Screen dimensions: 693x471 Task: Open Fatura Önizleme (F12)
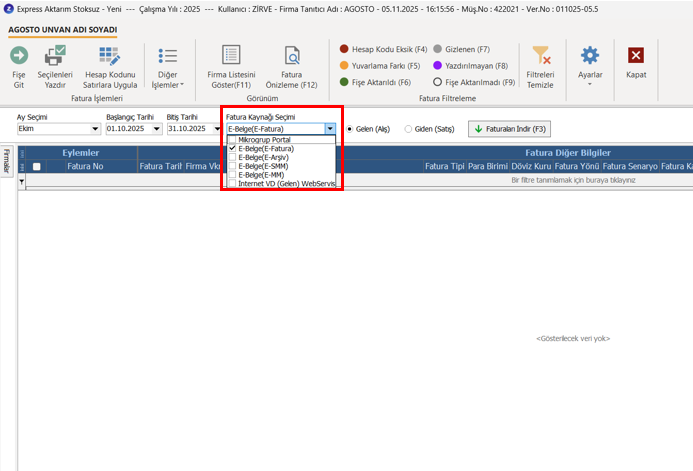click(x=292, y=67)
